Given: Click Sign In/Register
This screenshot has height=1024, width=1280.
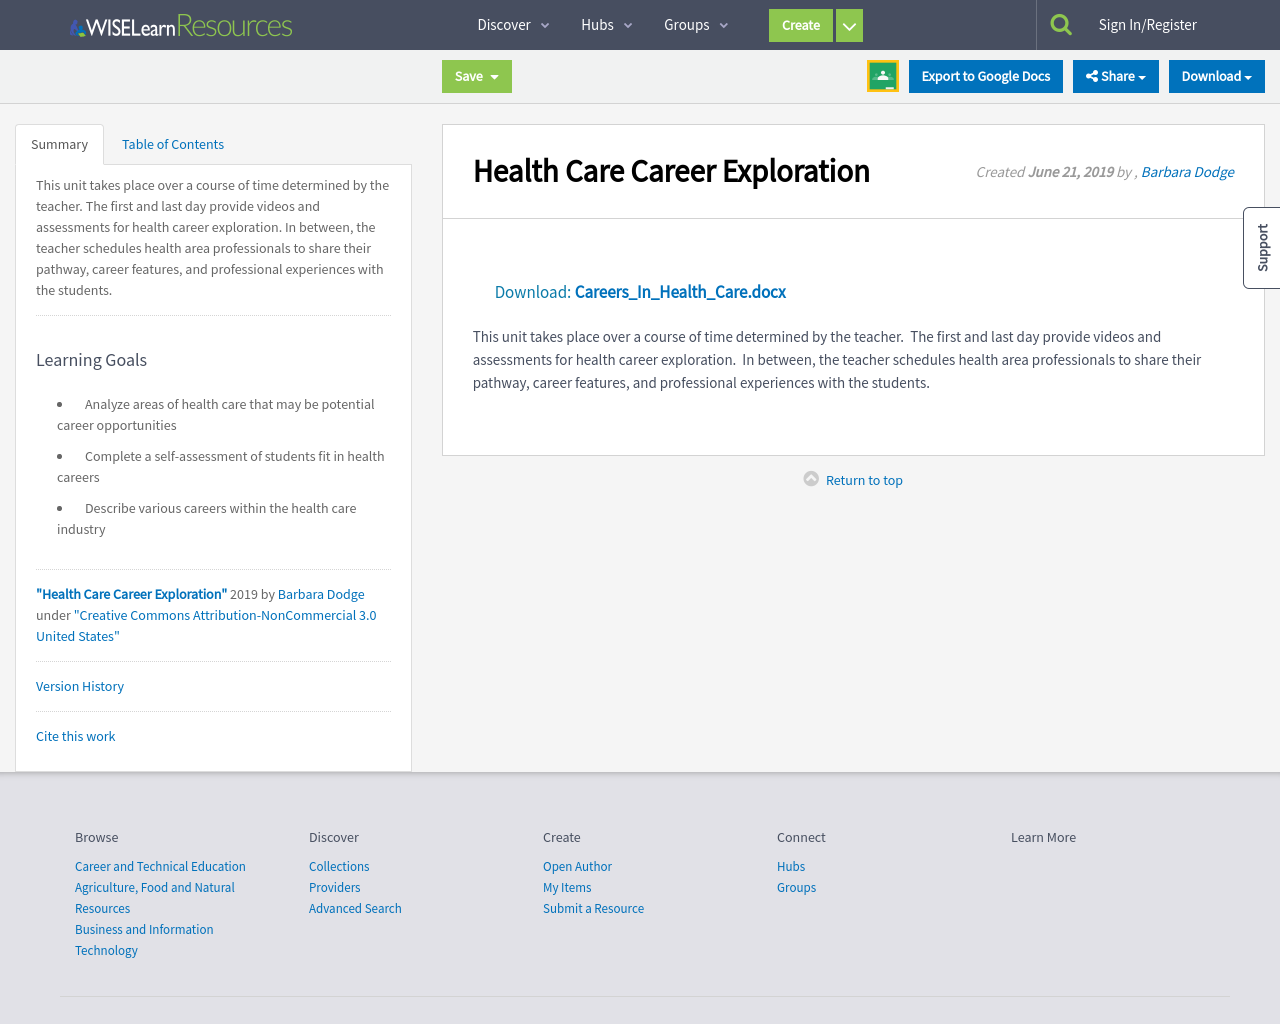Looking at the screenshot, I should [1147, 24].
